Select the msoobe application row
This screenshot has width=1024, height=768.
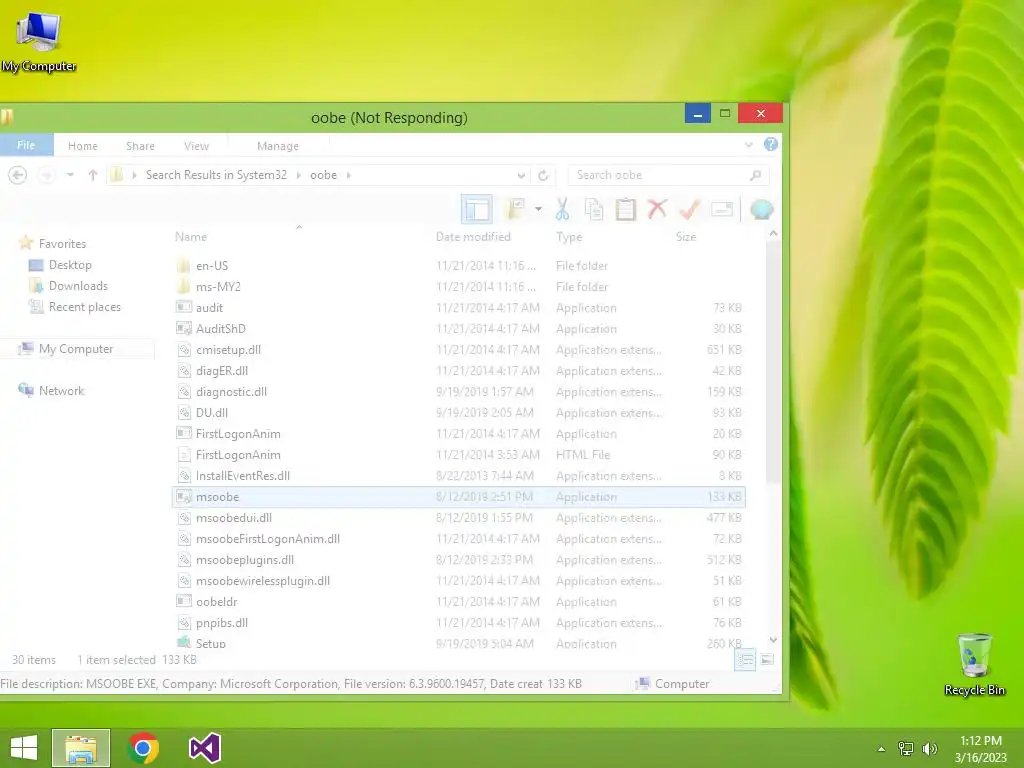[x=458, y=496]
